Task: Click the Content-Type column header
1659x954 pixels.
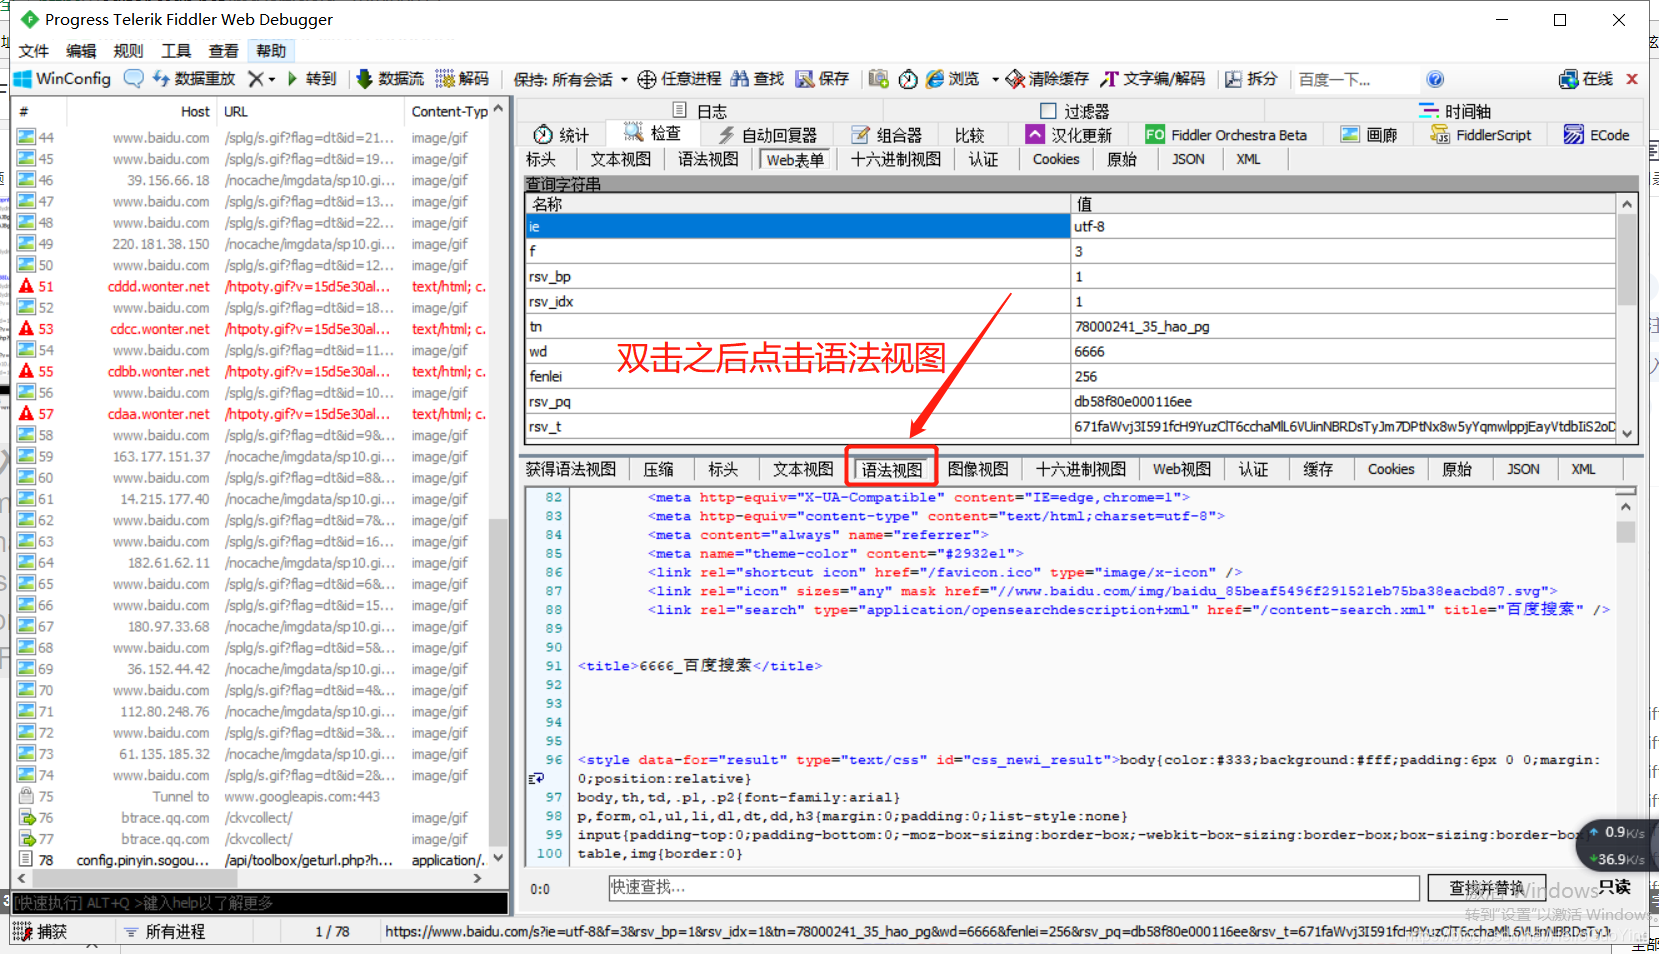Action: pos(448,112)
